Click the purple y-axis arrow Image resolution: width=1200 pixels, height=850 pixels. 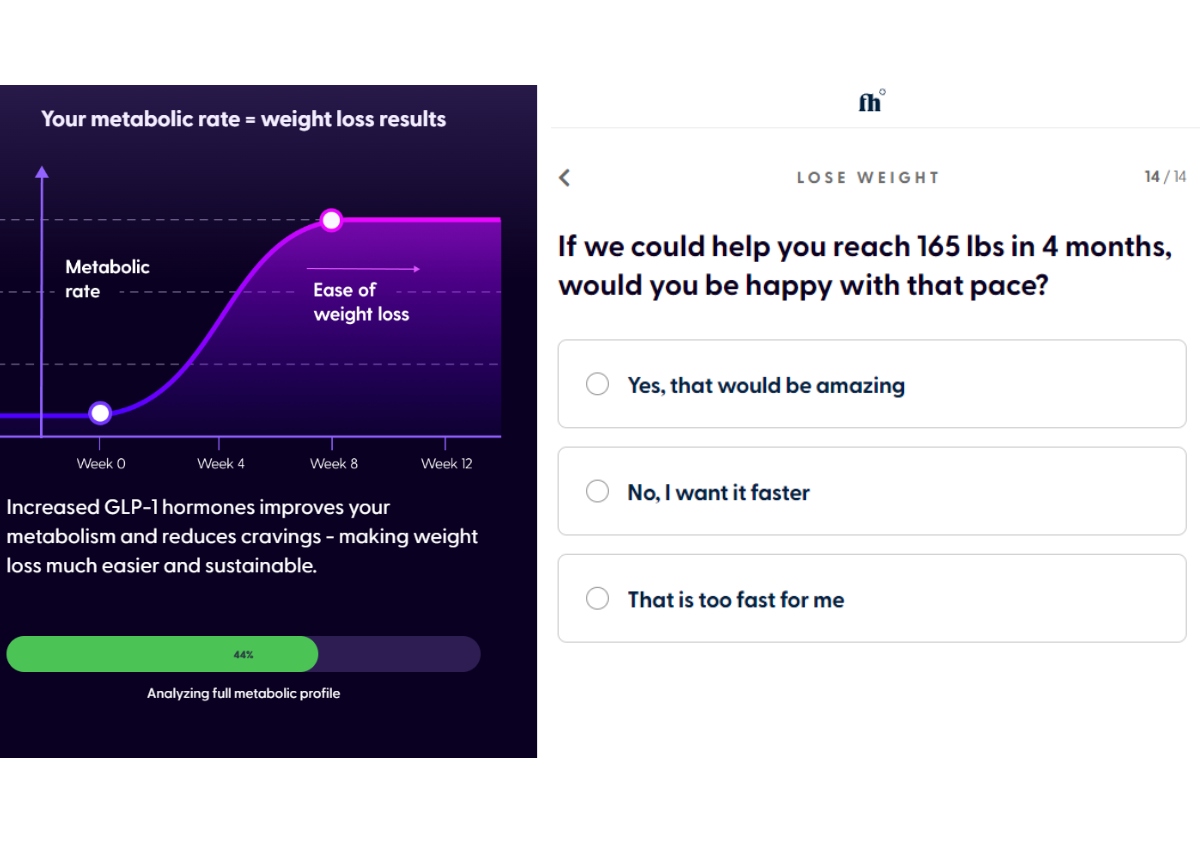[x=41, y=172]
